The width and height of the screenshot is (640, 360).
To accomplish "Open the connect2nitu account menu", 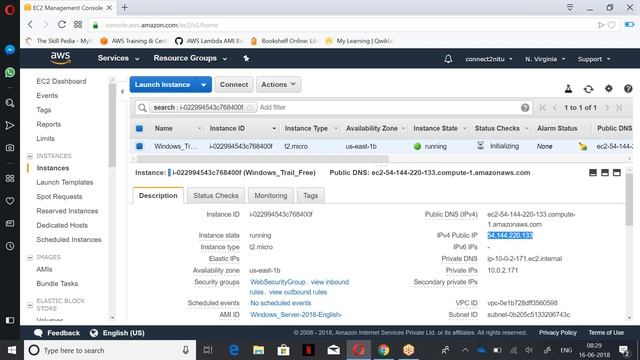I will pos(489,59).
